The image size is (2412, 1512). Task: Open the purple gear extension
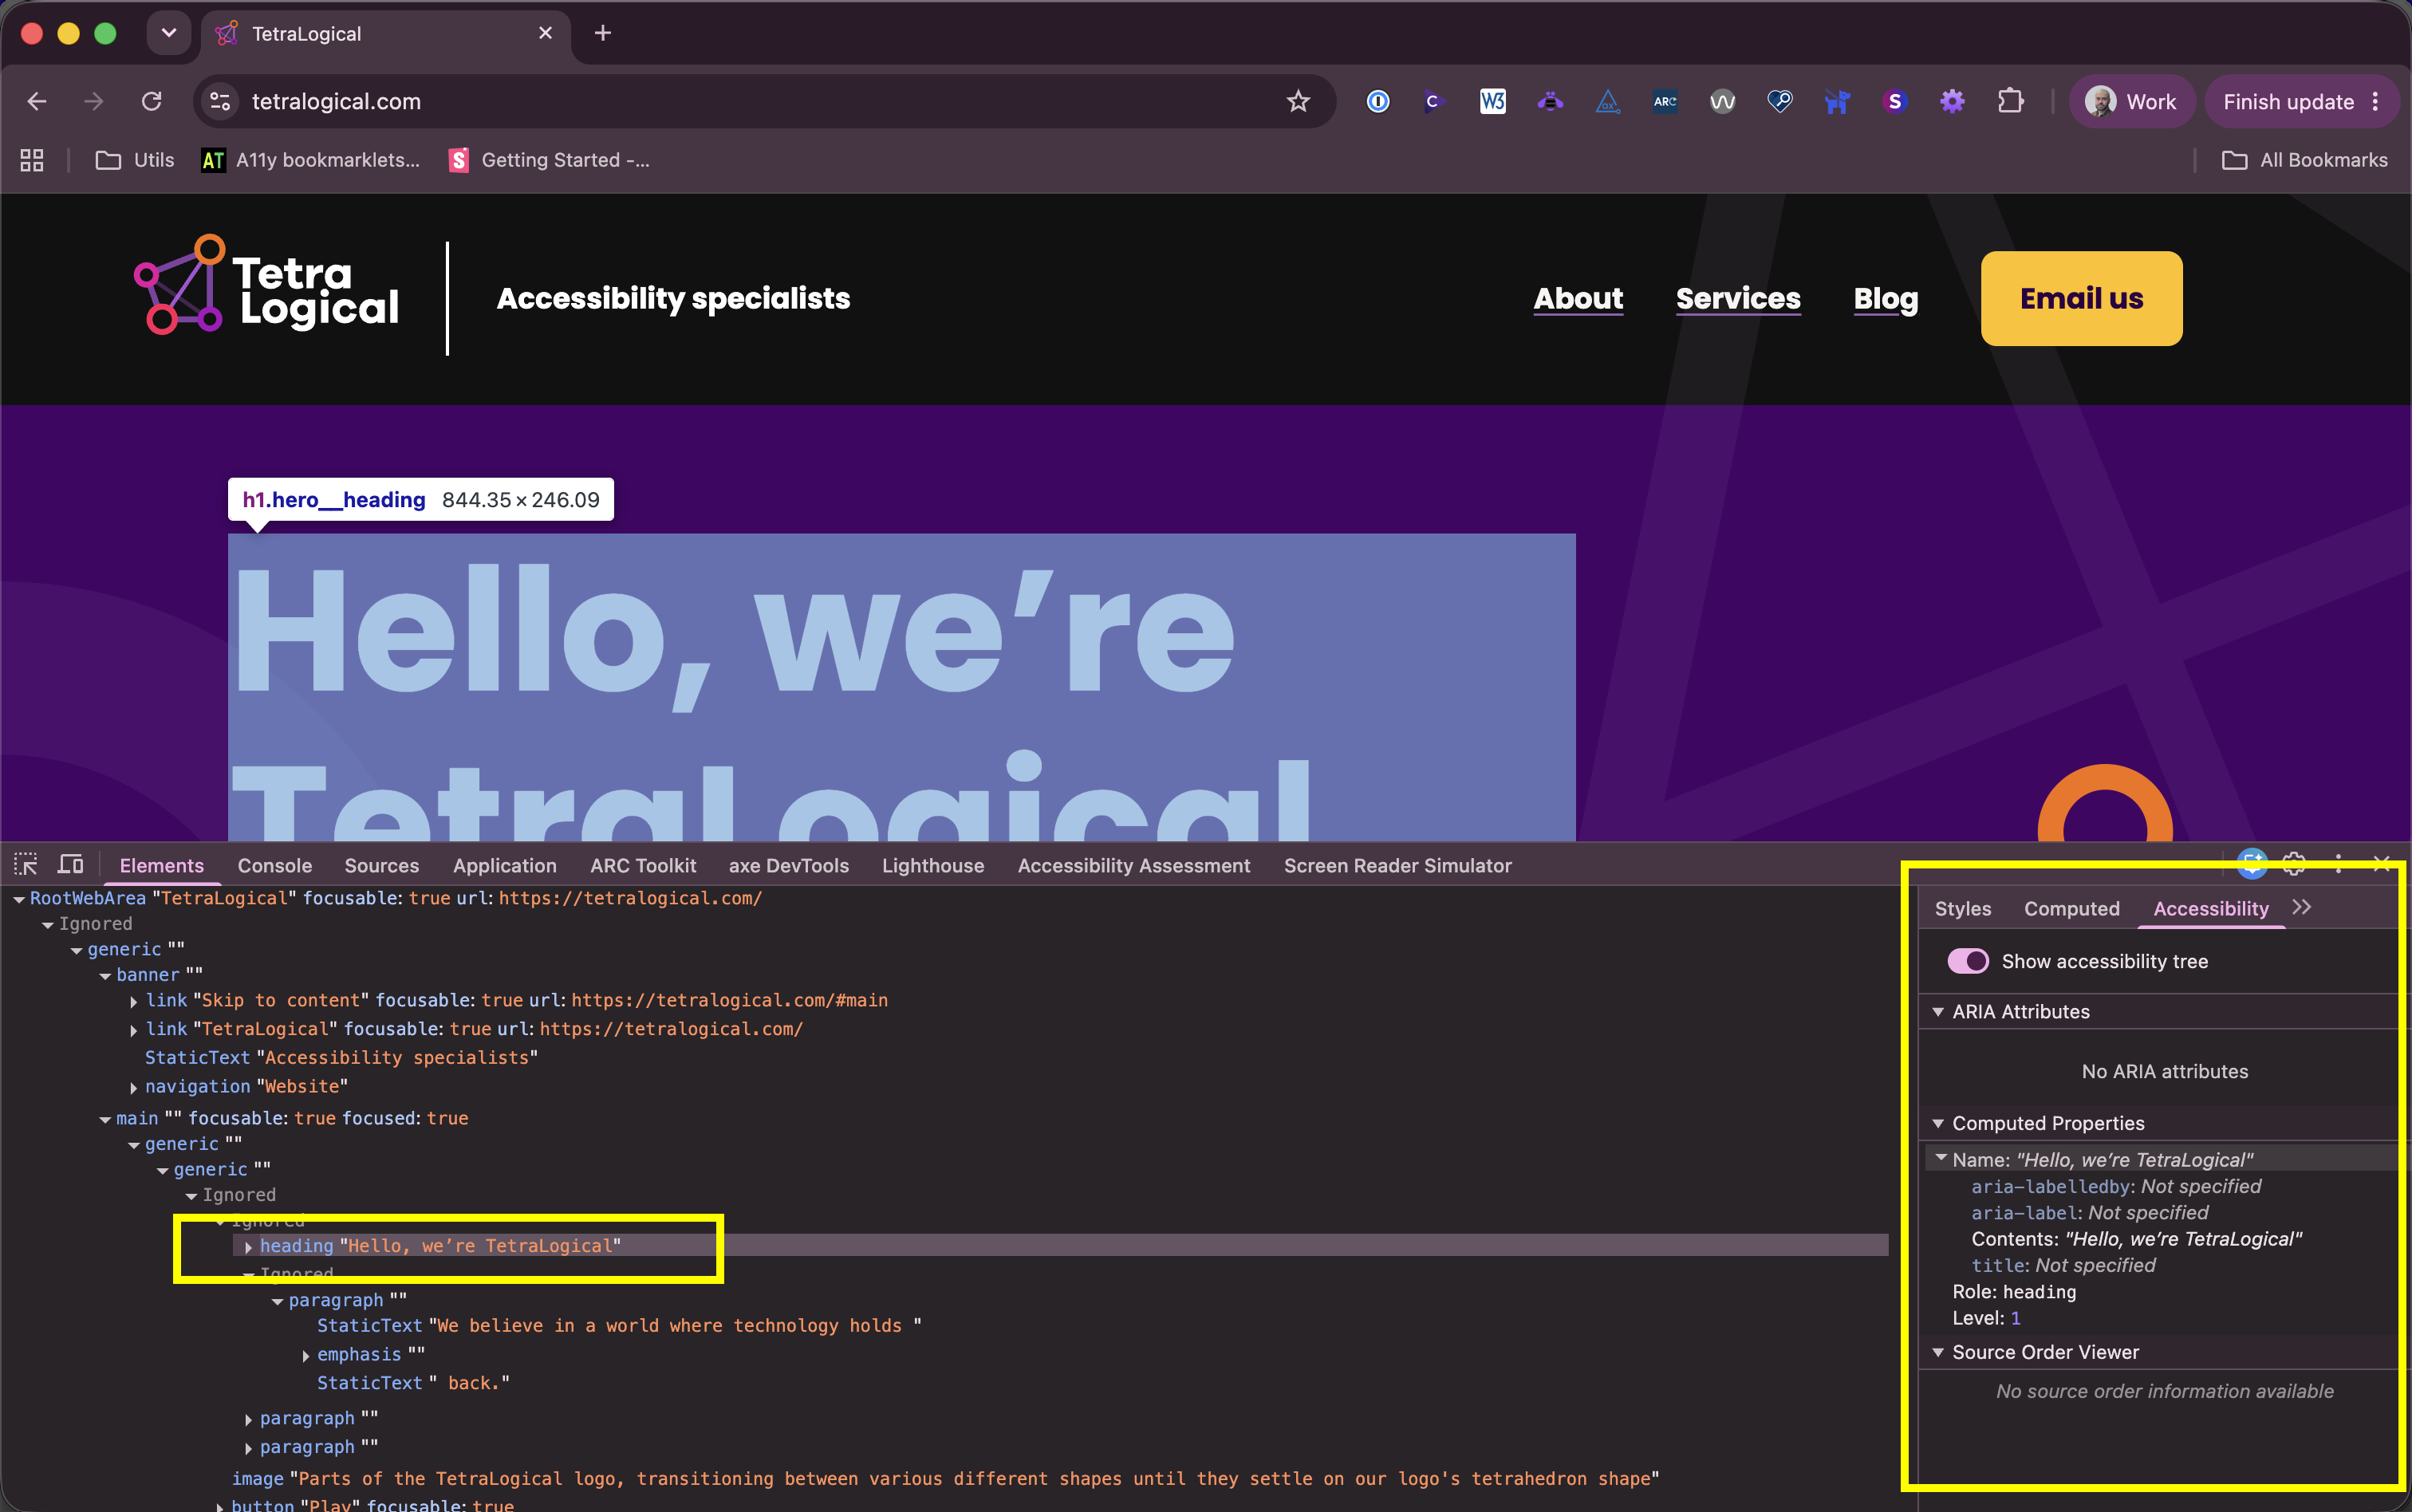1952,101
